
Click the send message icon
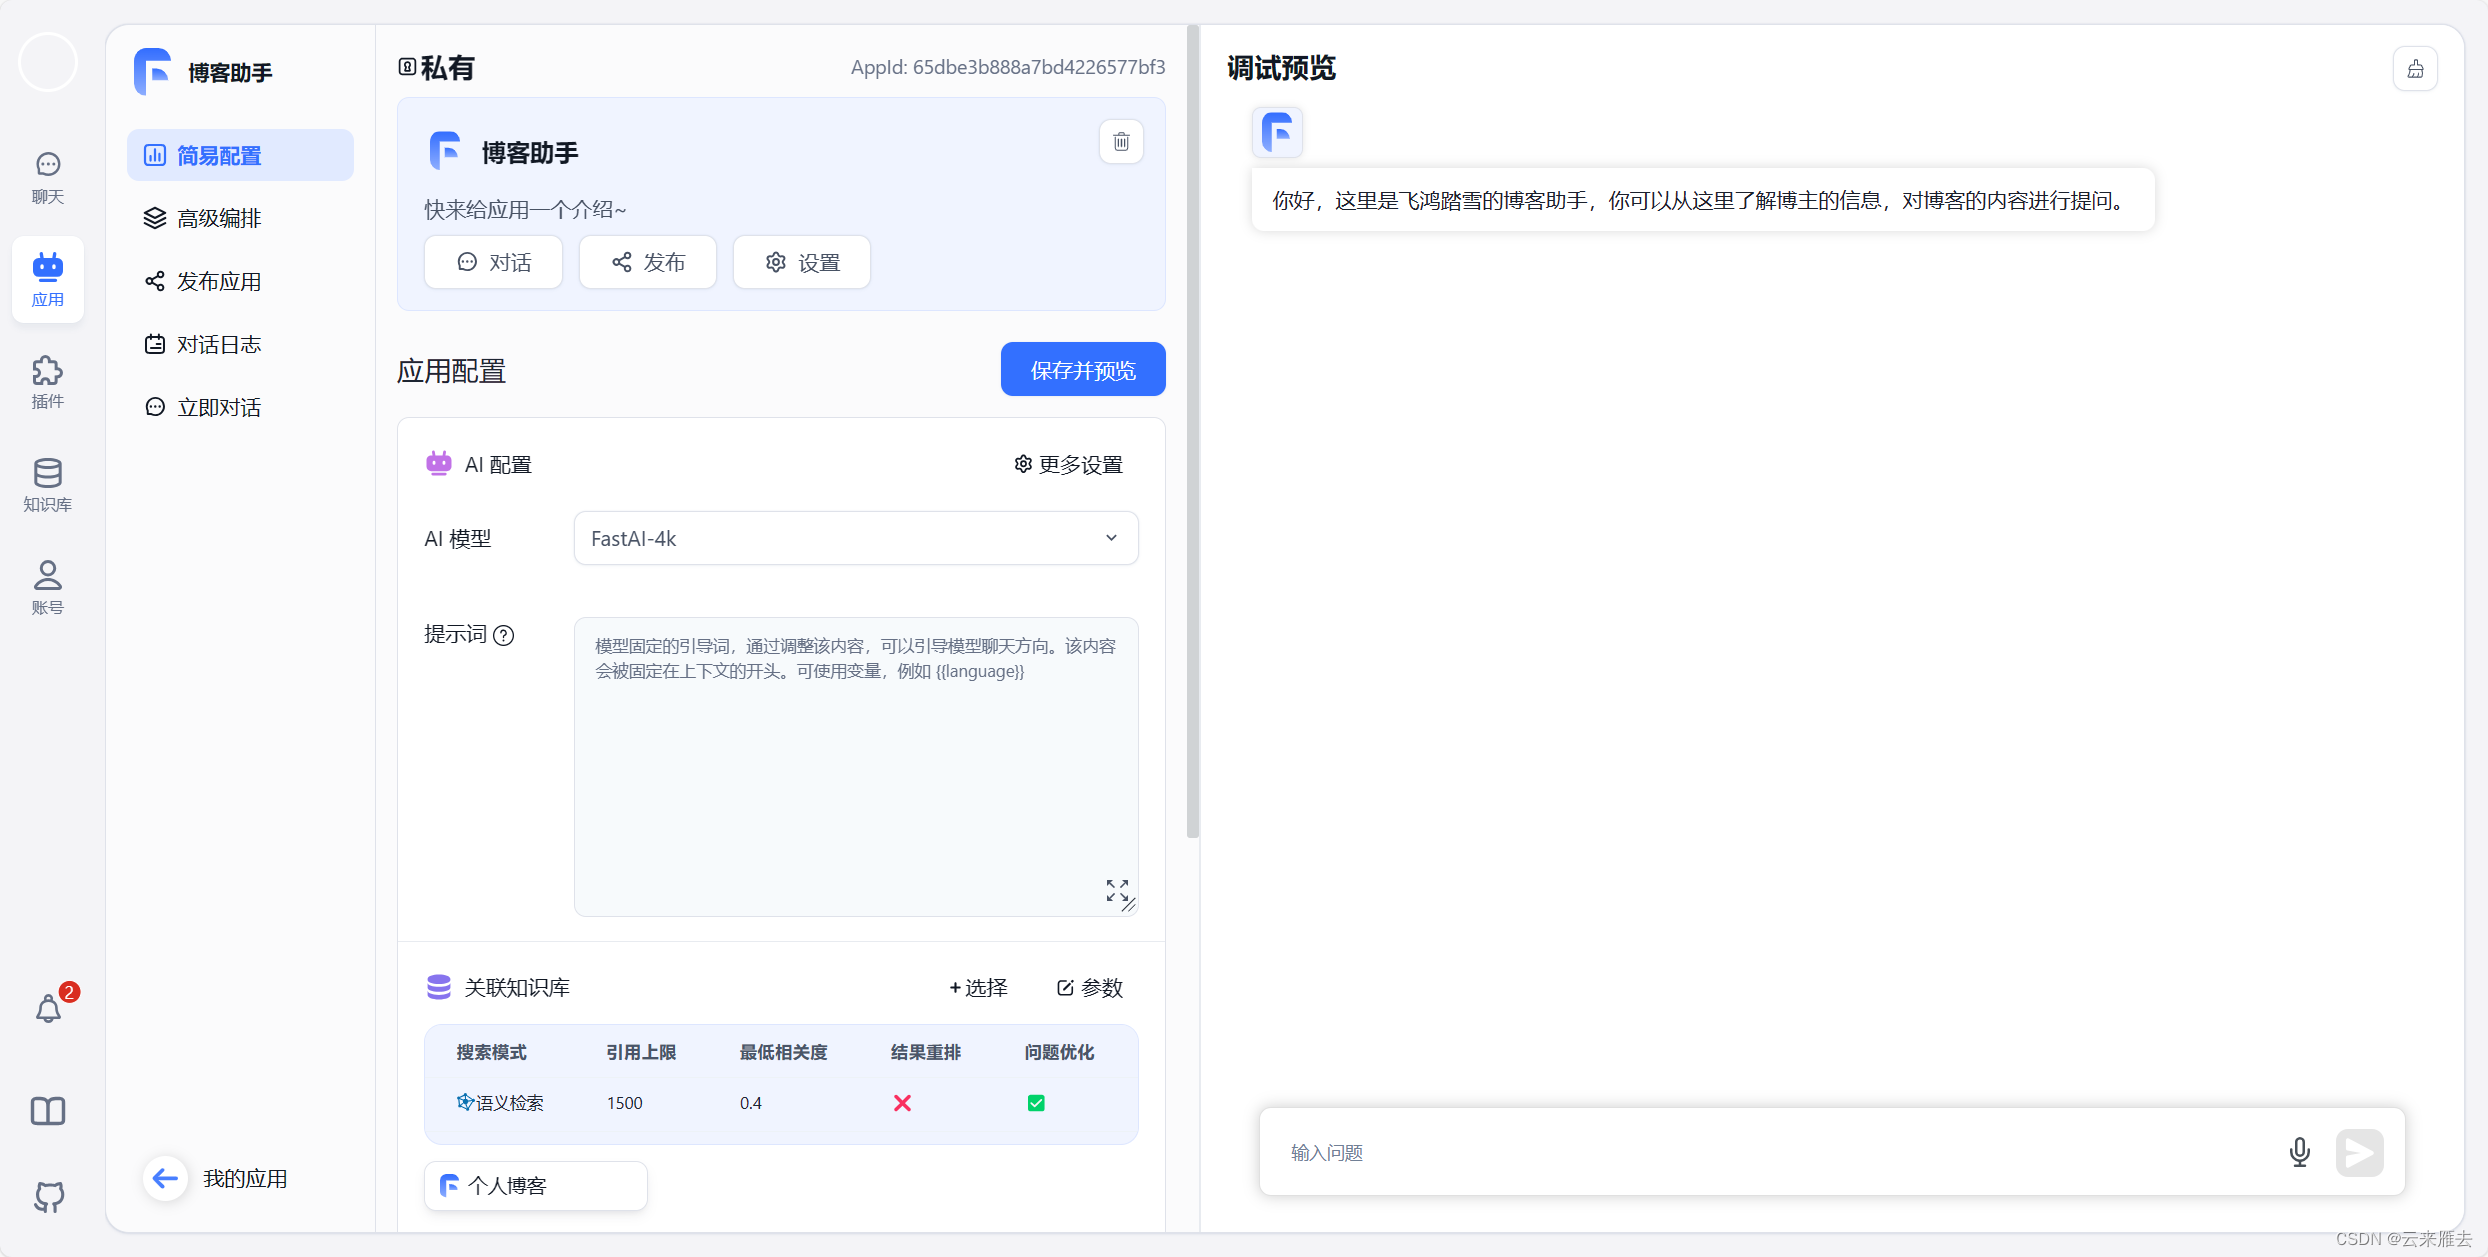click(2360, 1152)
